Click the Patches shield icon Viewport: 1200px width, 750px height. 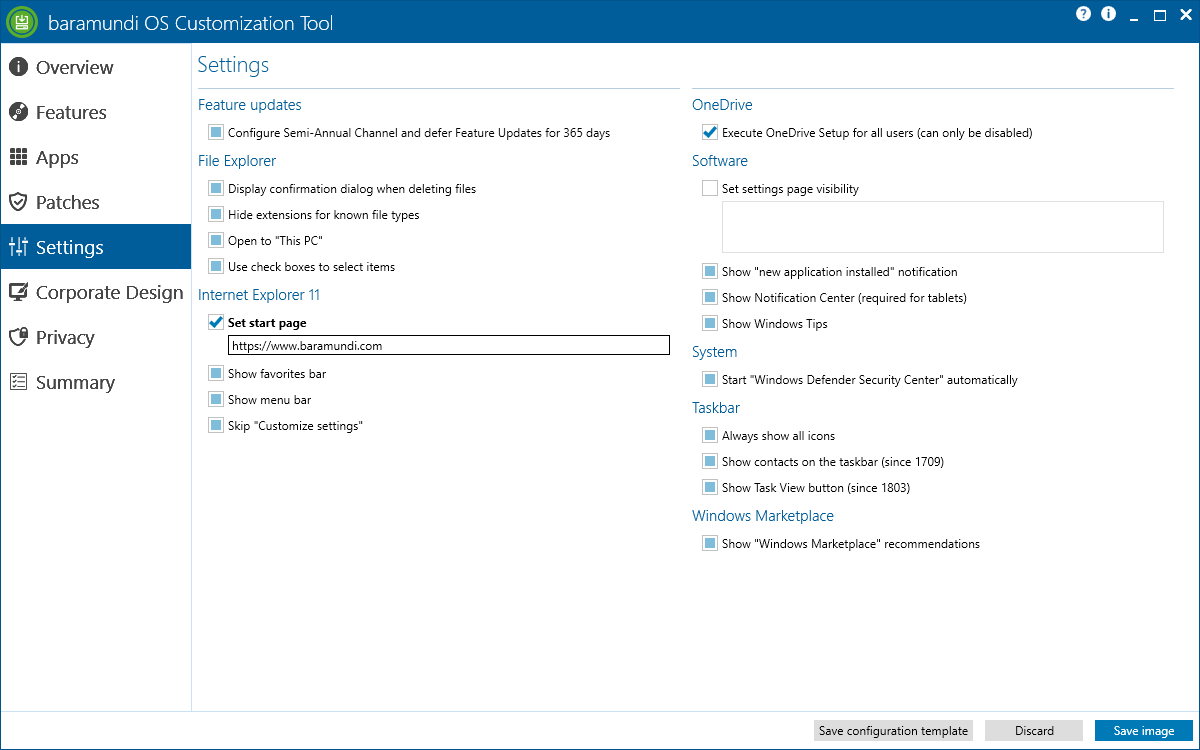point(18,202)
